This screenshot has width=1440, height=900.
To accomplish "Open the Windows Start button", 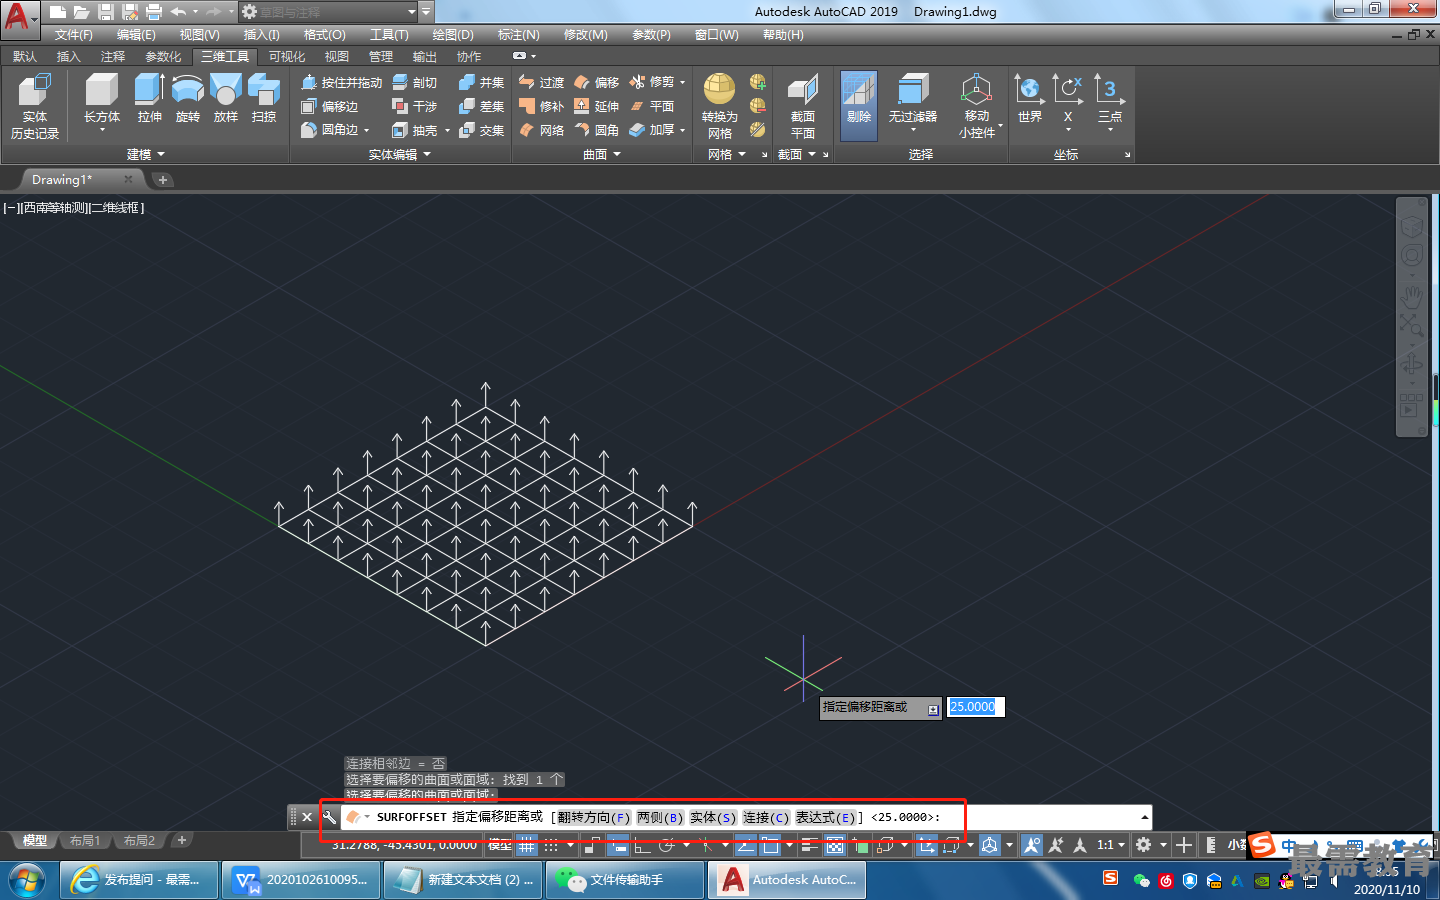I will pyautogui.click(x=26, y=880).
